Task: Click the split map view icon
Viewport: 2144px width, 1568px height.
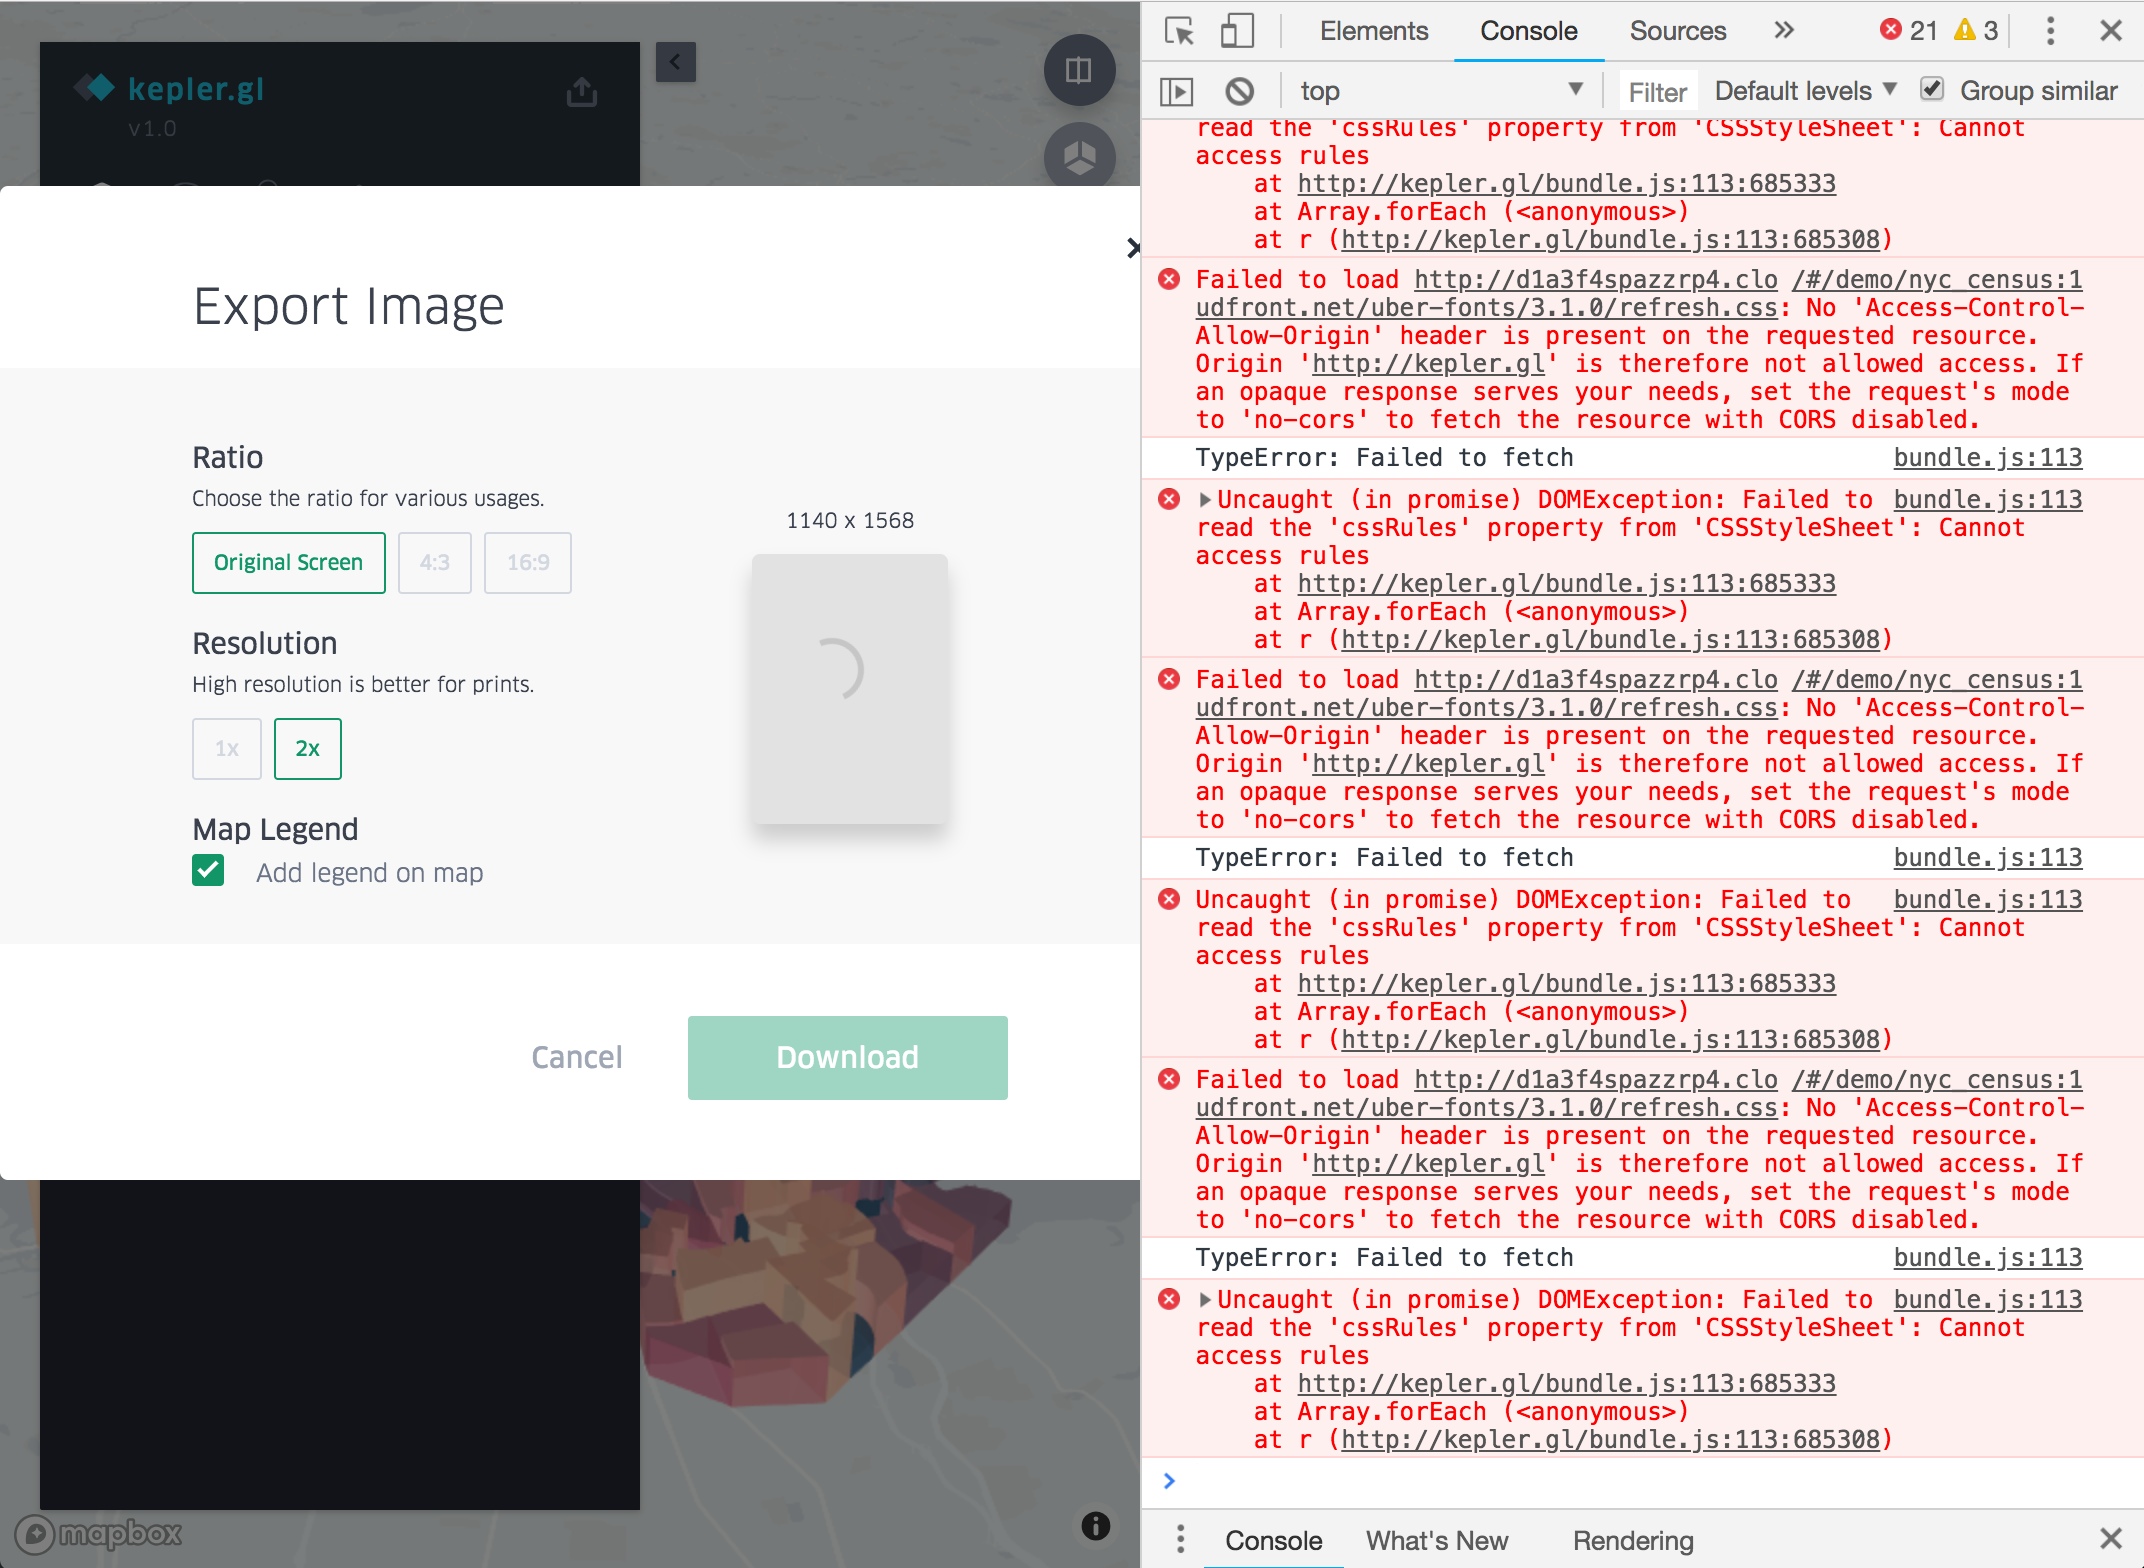Action: point(1079,70)
